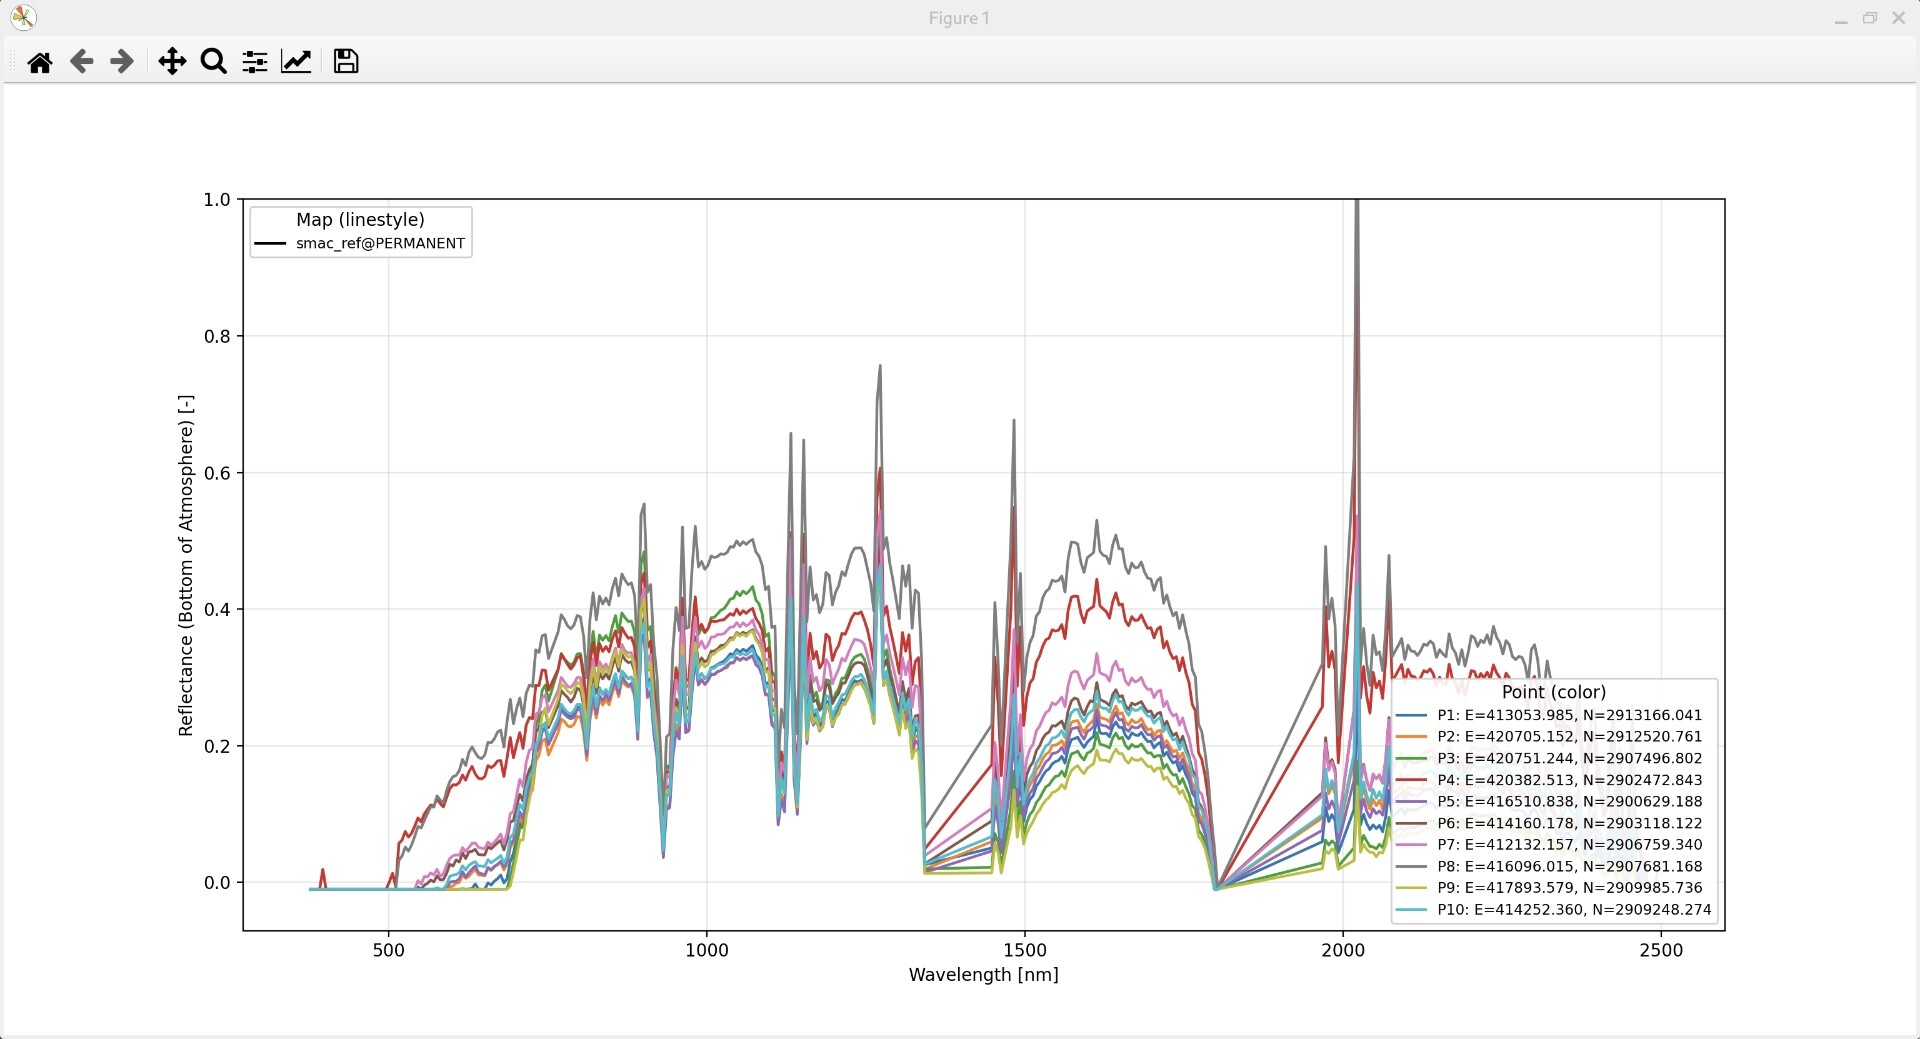
Task: Click the Point (color) legend title
Action: coord(1553,692)
